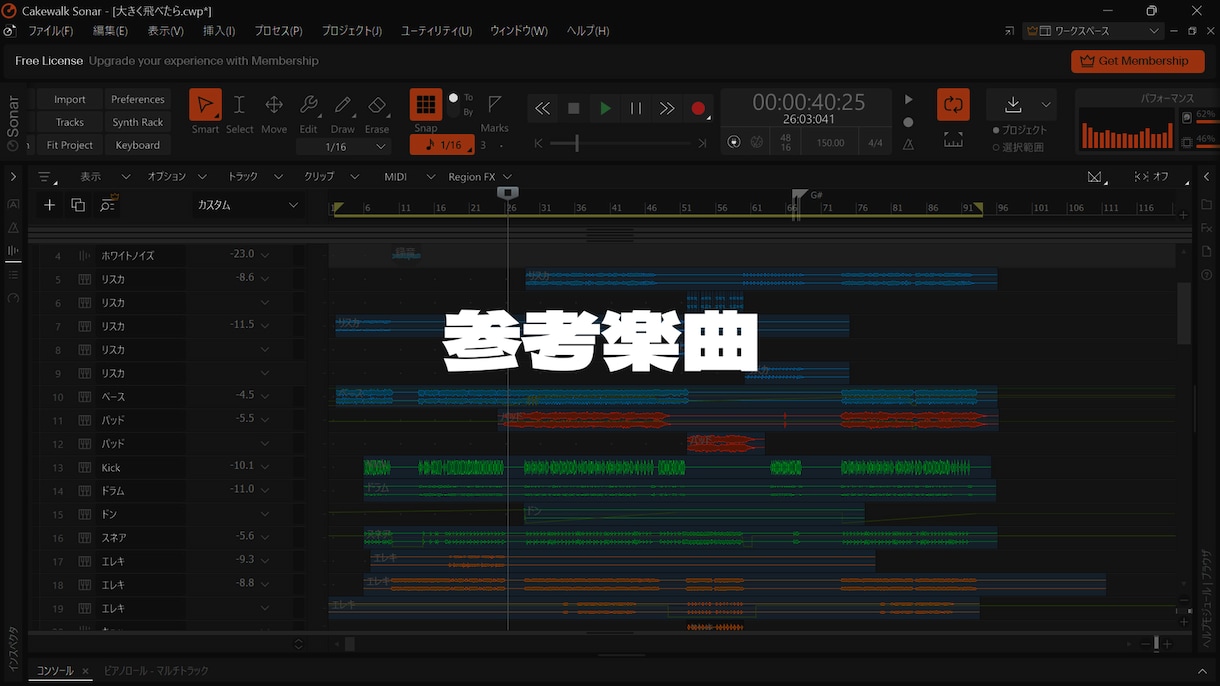Open the Marks flag tool
The width and height of the screenshot is (1220, 686).
494,104
